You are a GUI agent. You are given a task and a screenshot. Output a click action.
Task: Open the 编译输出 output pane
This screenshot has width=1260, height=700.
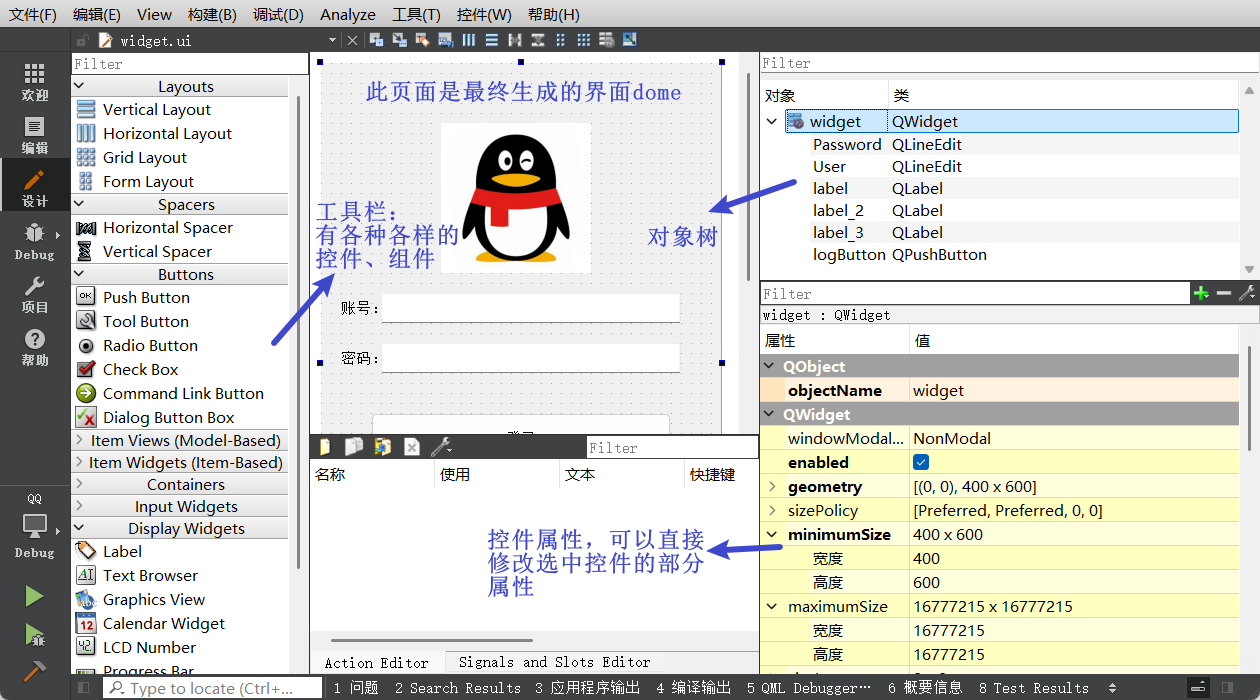coord(693,688)
